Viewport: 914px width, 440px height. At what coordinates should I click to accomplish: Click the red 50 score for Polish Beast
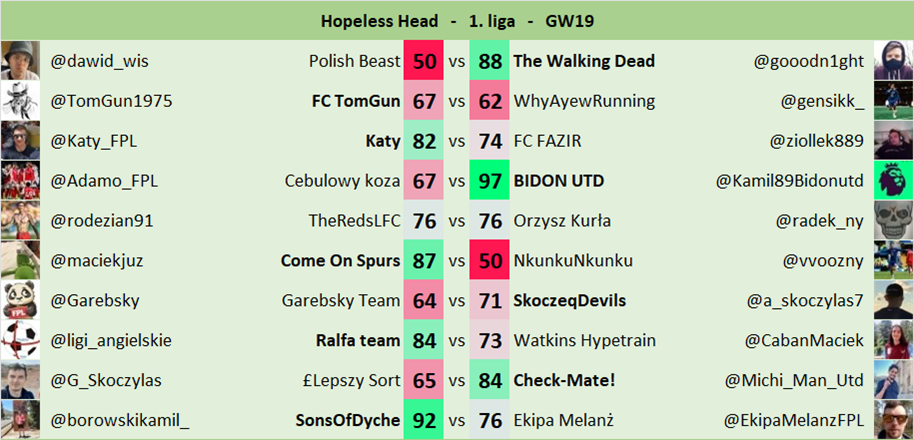(424, 61)
